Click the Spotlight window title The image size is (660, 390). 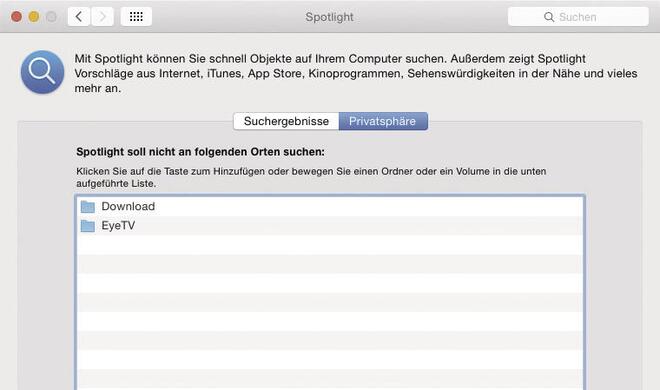[330, 17]
